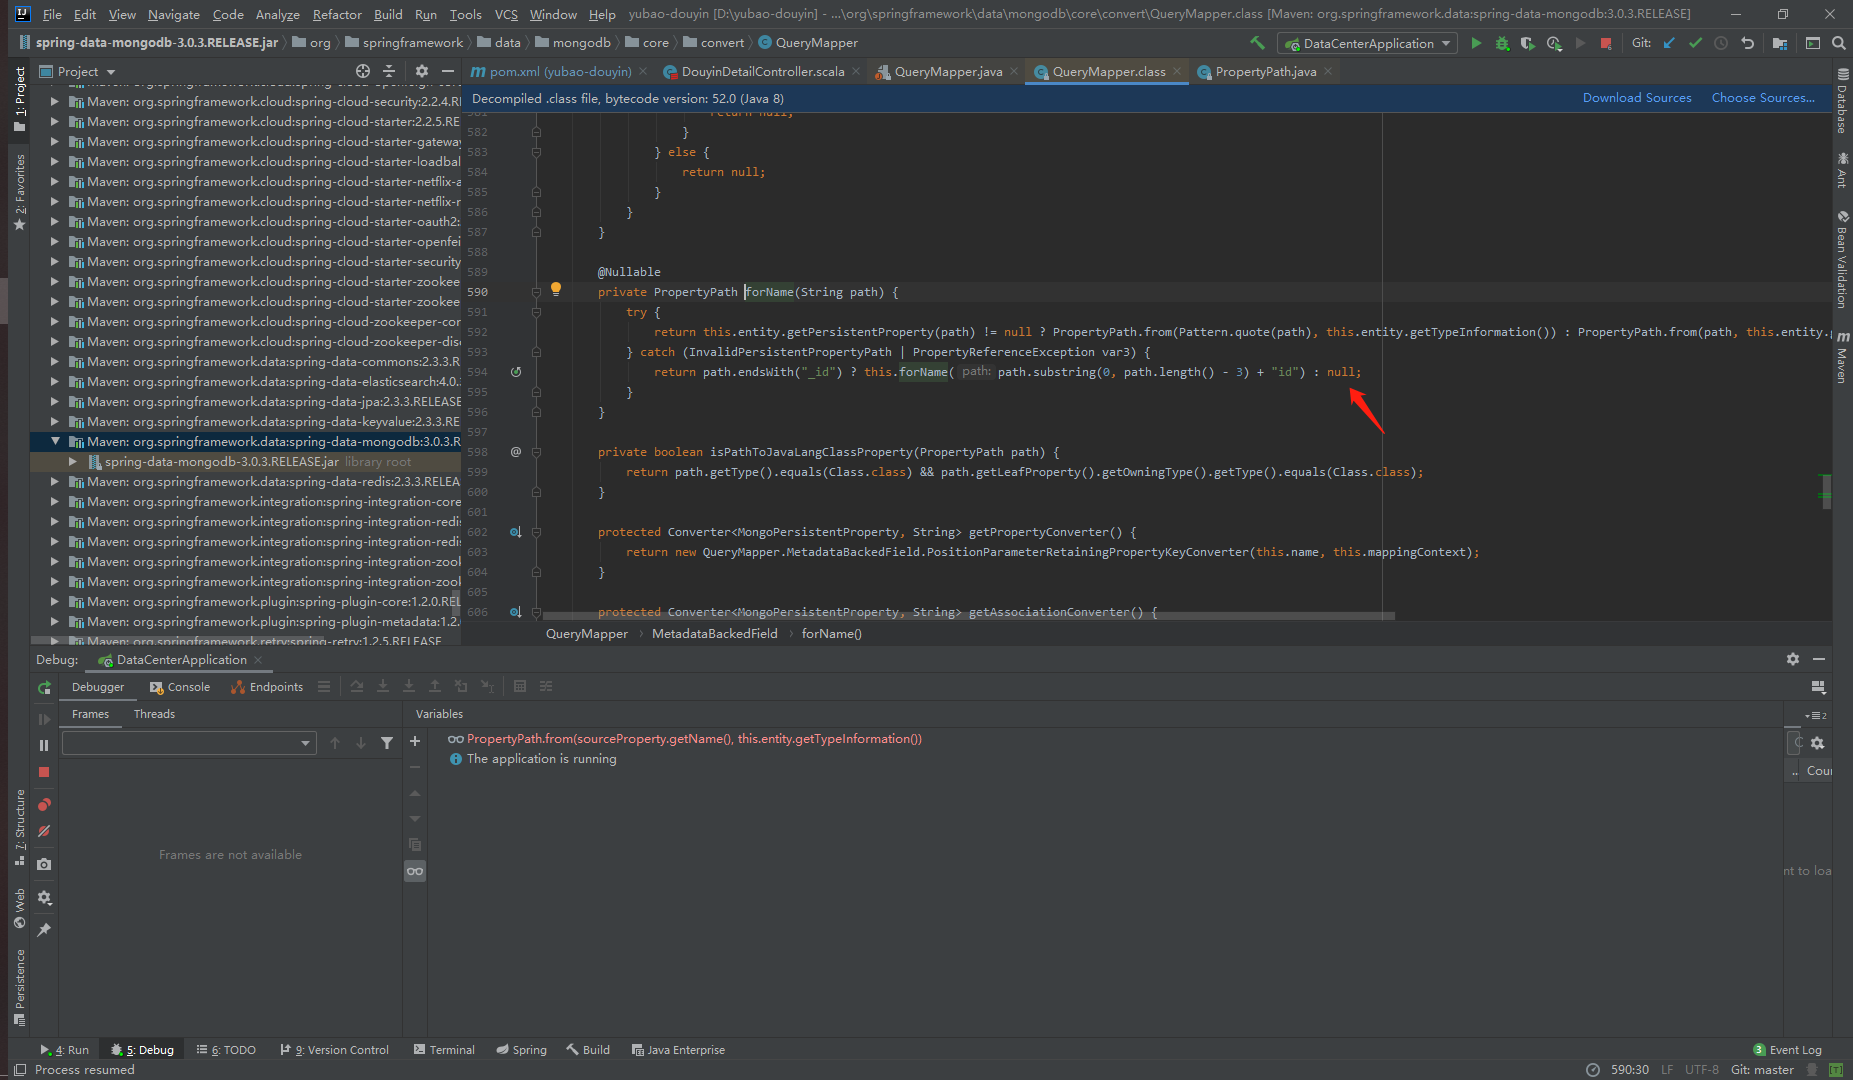Toggle the Ant tool window stripe
The height and width of the screenshot is (1080, 1853).
pyautogui.click(x=1842, y=170)
